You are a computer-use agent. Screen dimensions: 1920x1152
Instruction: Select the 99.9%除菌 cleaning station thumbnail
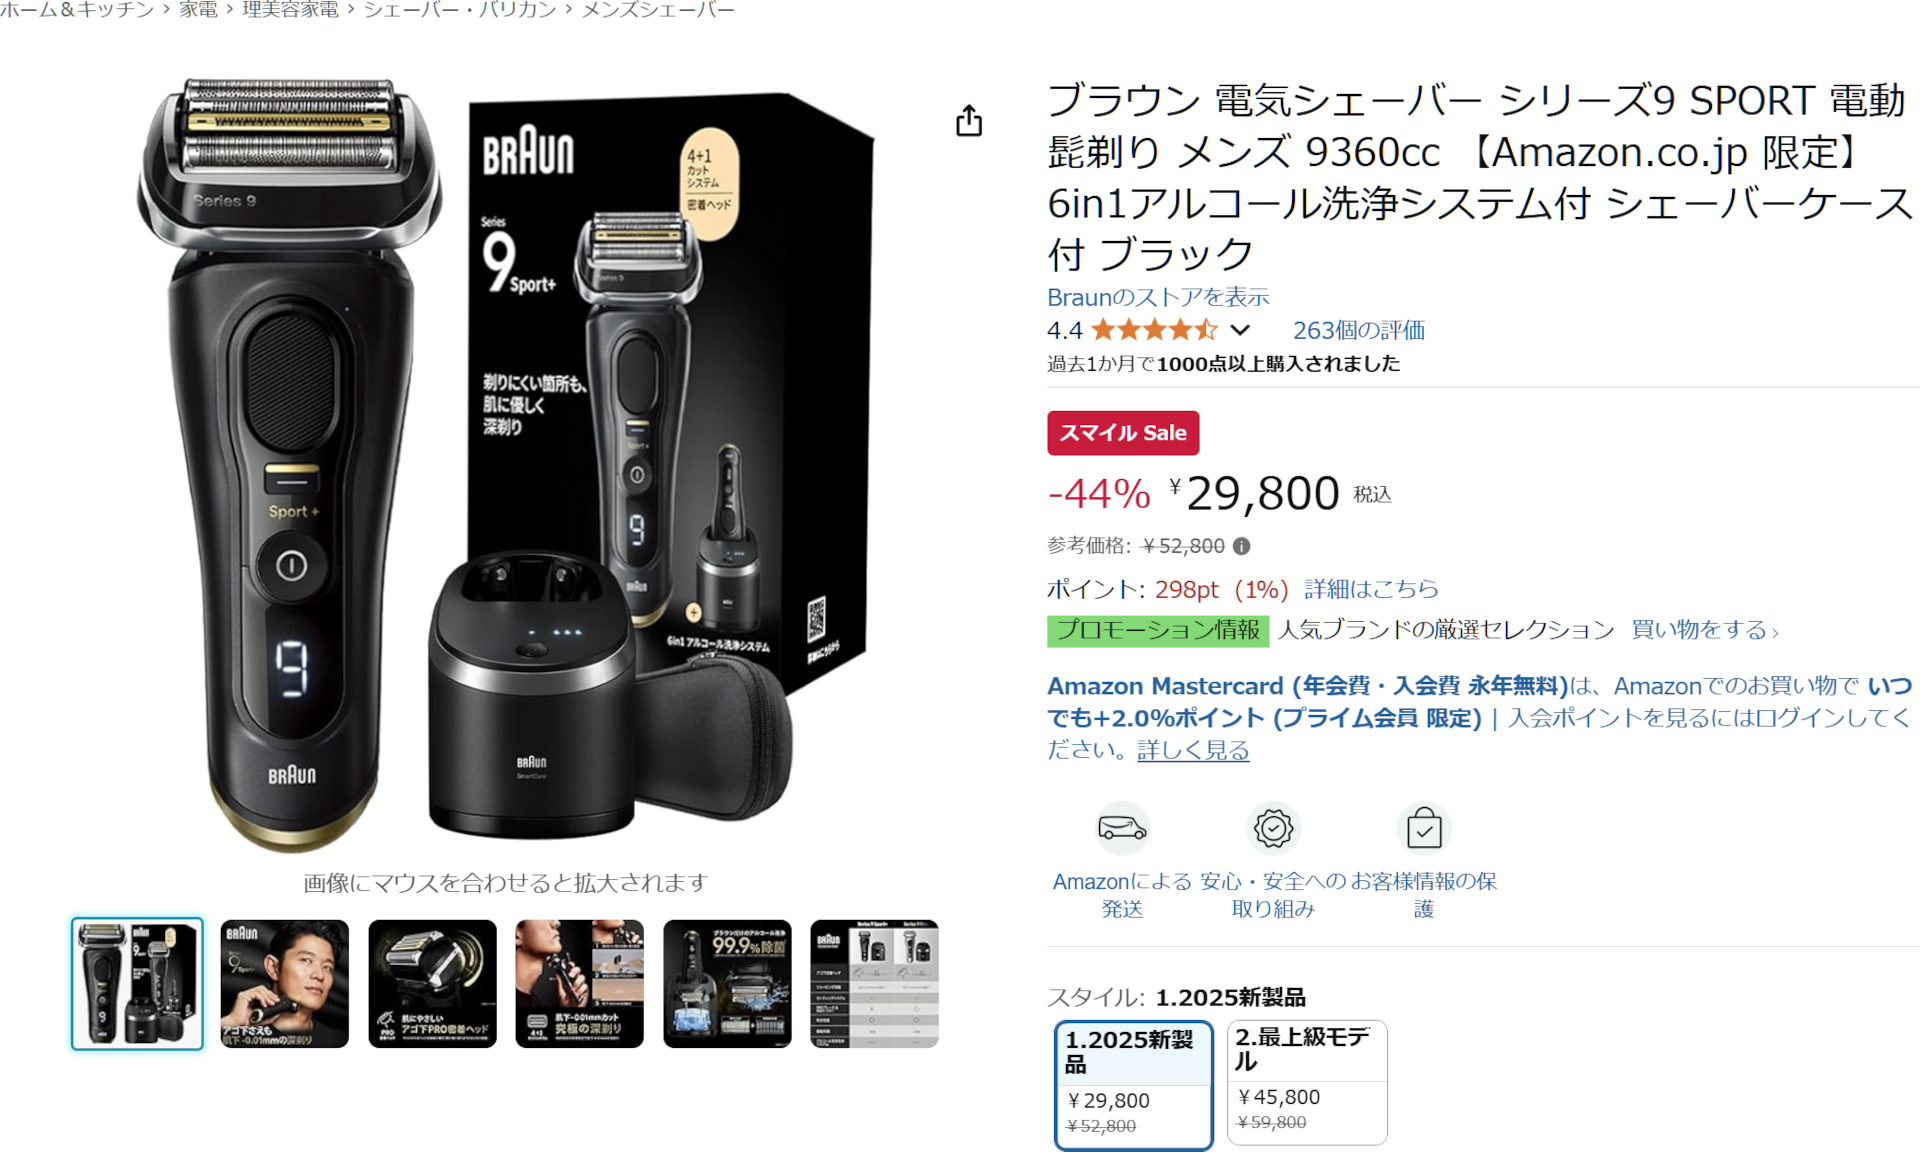[x=727, y=984]
